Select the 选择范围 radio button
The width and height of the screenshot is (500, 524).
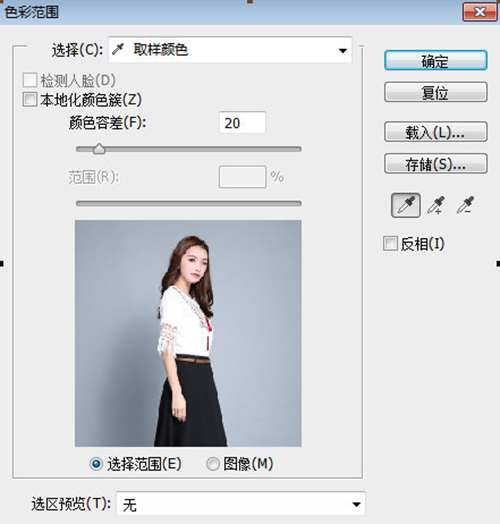click(x=96, y=464)
